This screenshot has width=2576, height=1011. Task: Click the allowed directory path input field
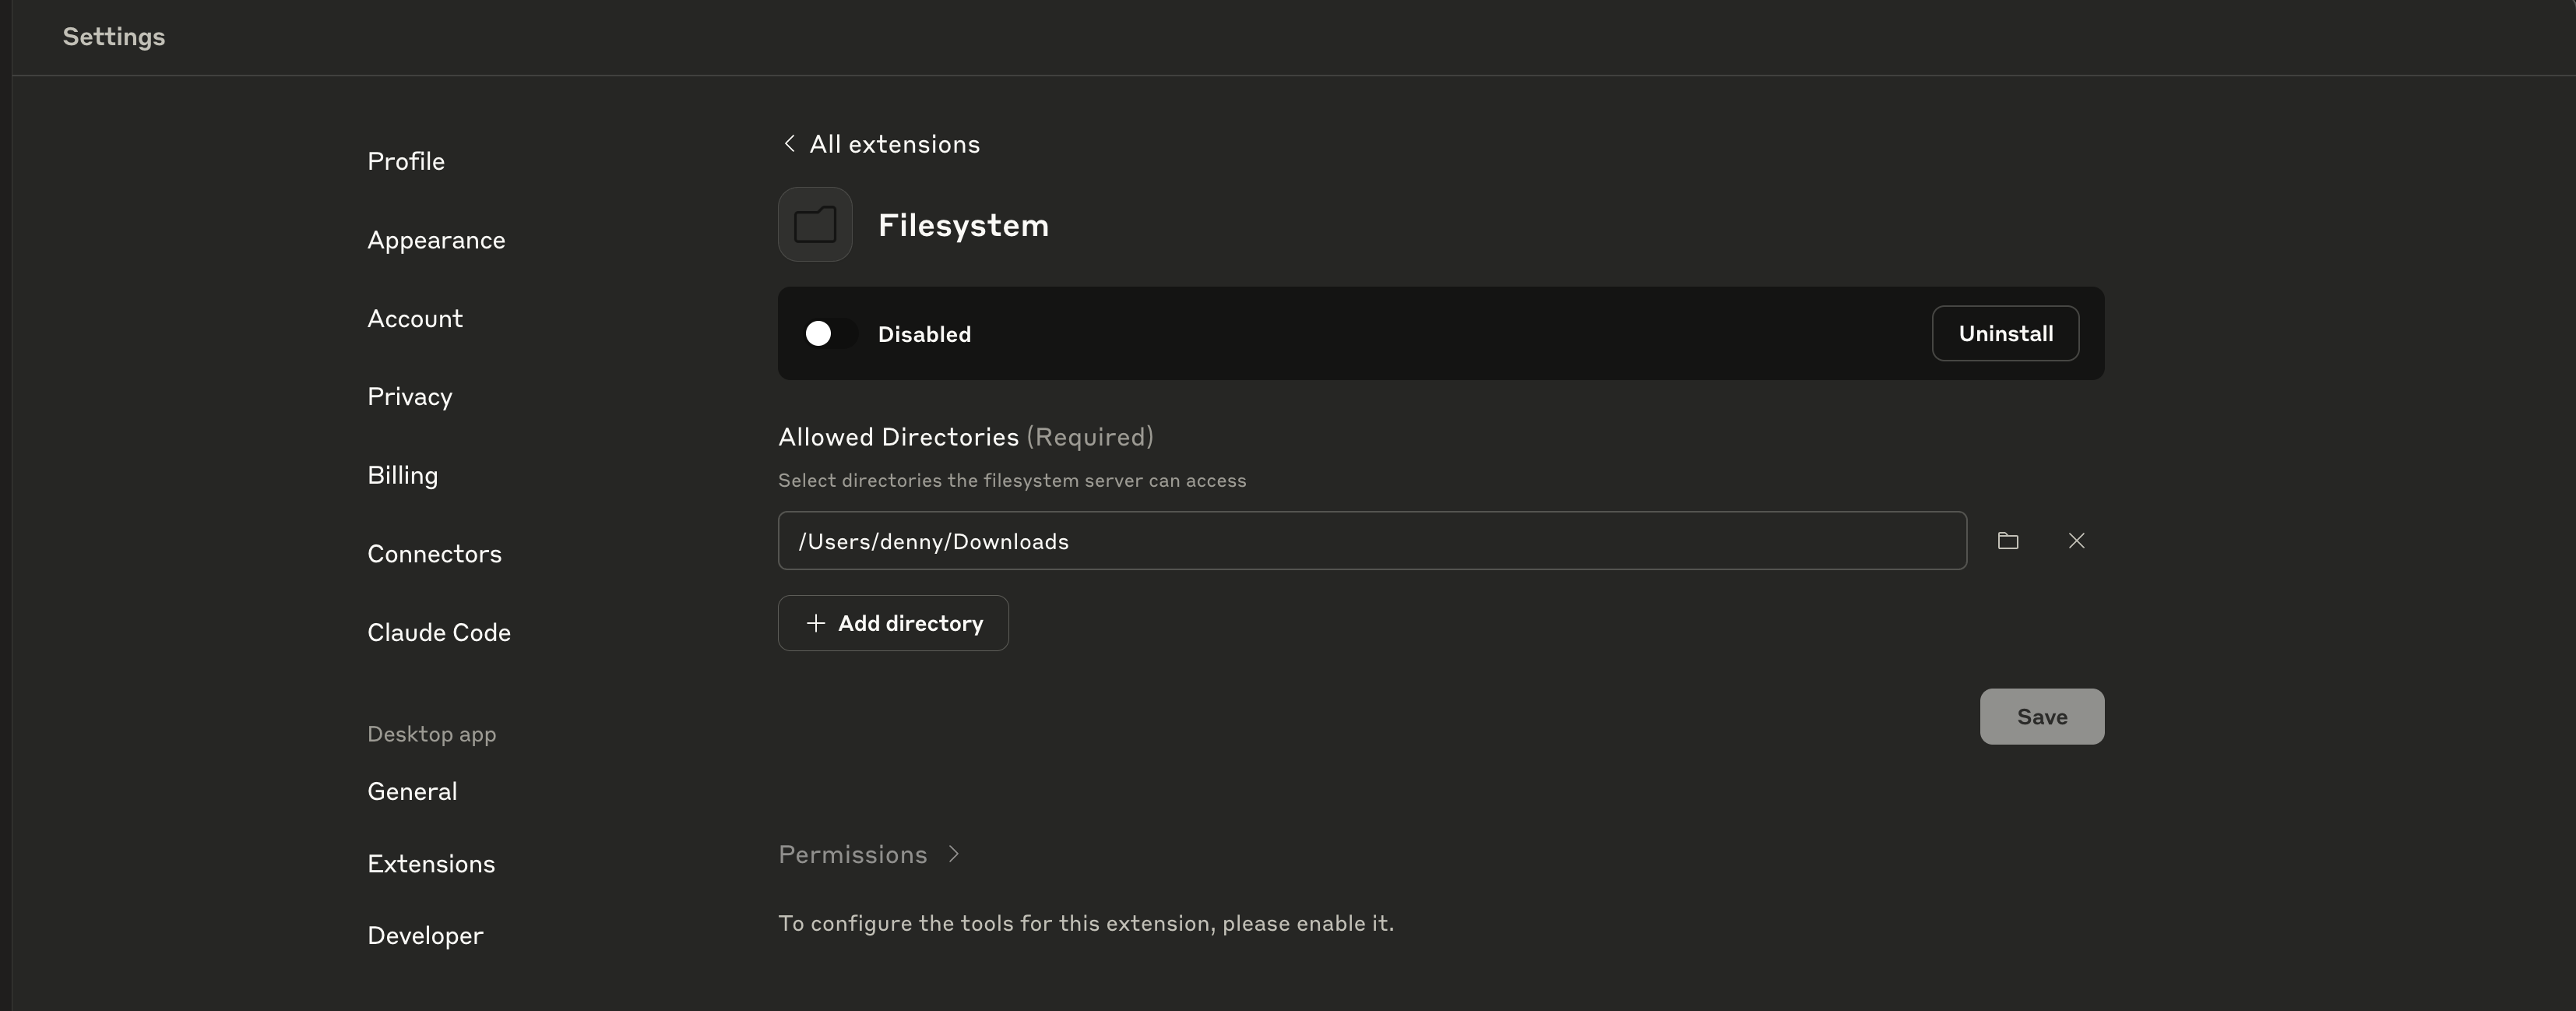pyautogui.click(x=1371, y=541)
